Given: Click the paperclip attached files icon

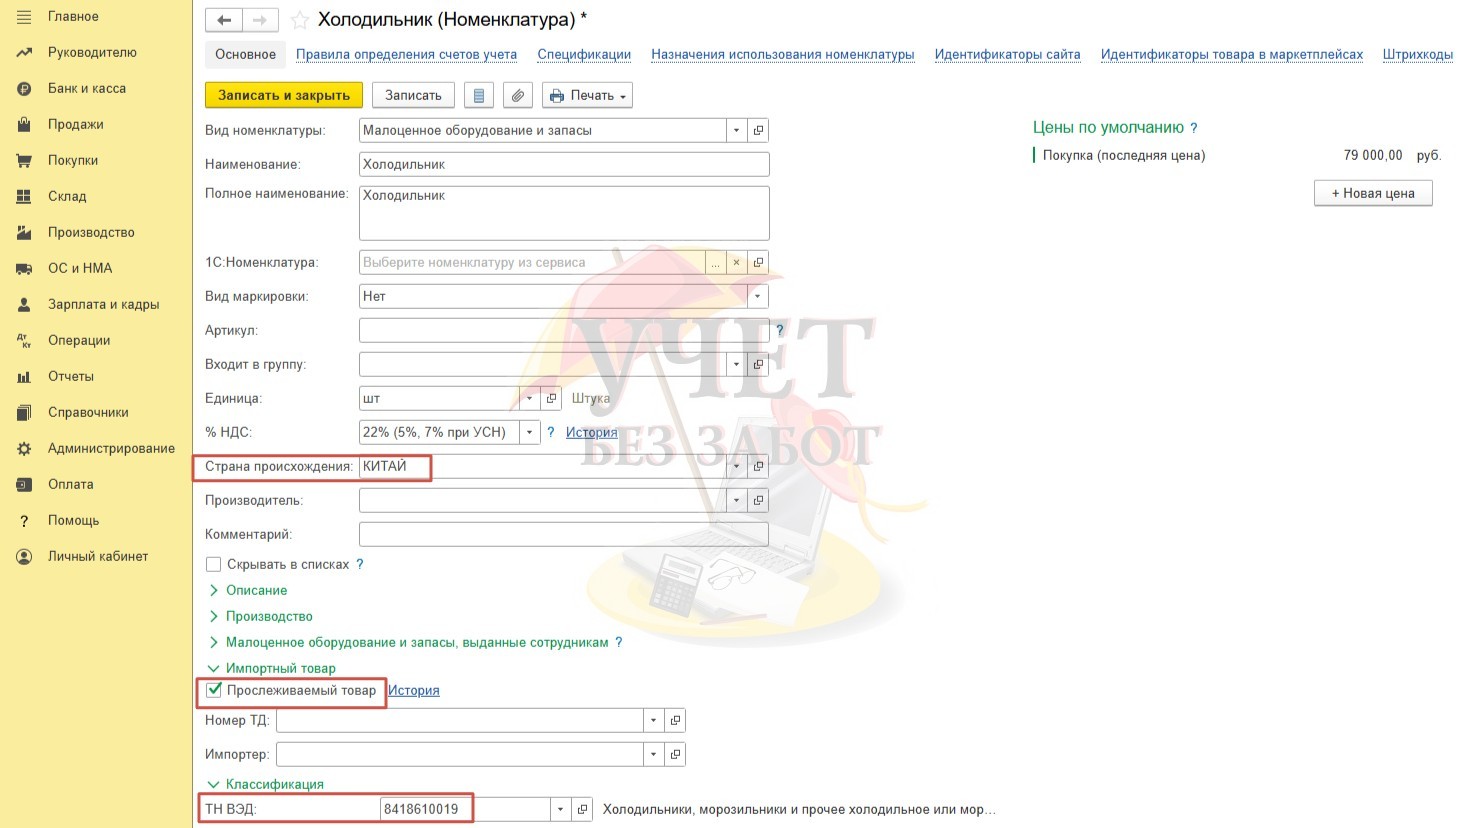Looking at the screenshot, I should click(517, 95).
